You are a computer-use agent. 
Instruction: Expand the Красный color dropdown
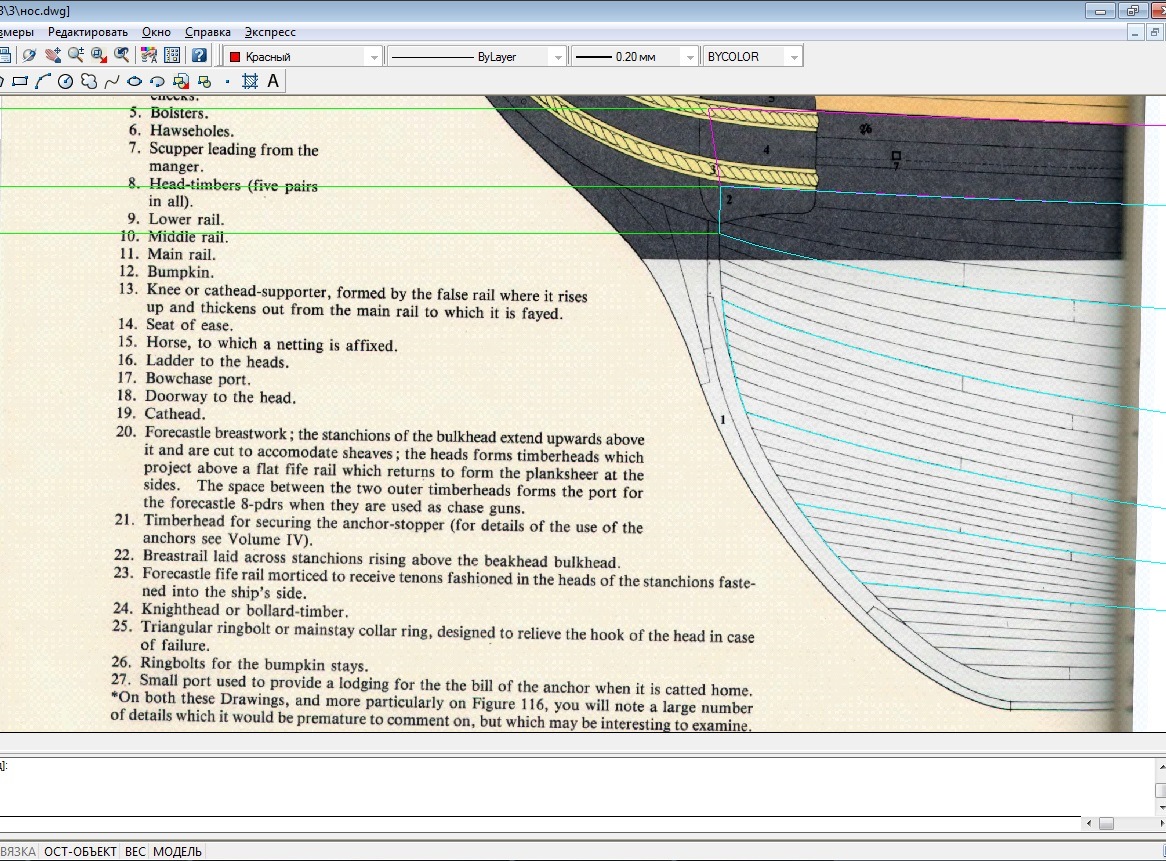click(374, 57)
